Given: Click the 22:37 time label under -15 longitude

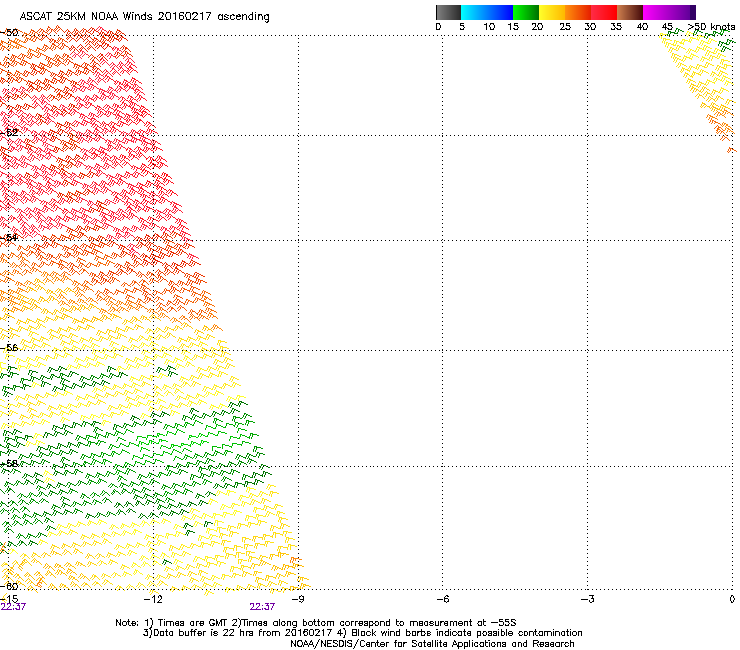Looking at the screenshot, I should pos(13,607).
